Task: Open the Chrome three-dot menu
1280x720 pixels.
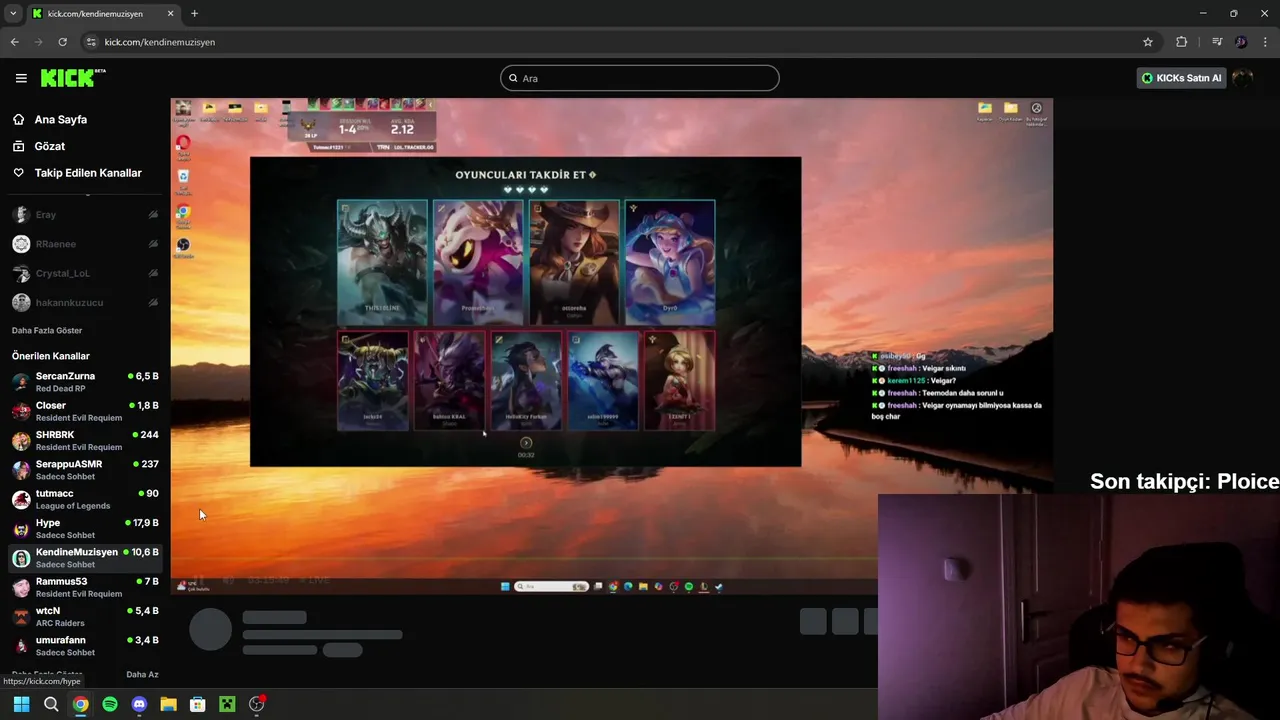Action: pos(1266,42)
